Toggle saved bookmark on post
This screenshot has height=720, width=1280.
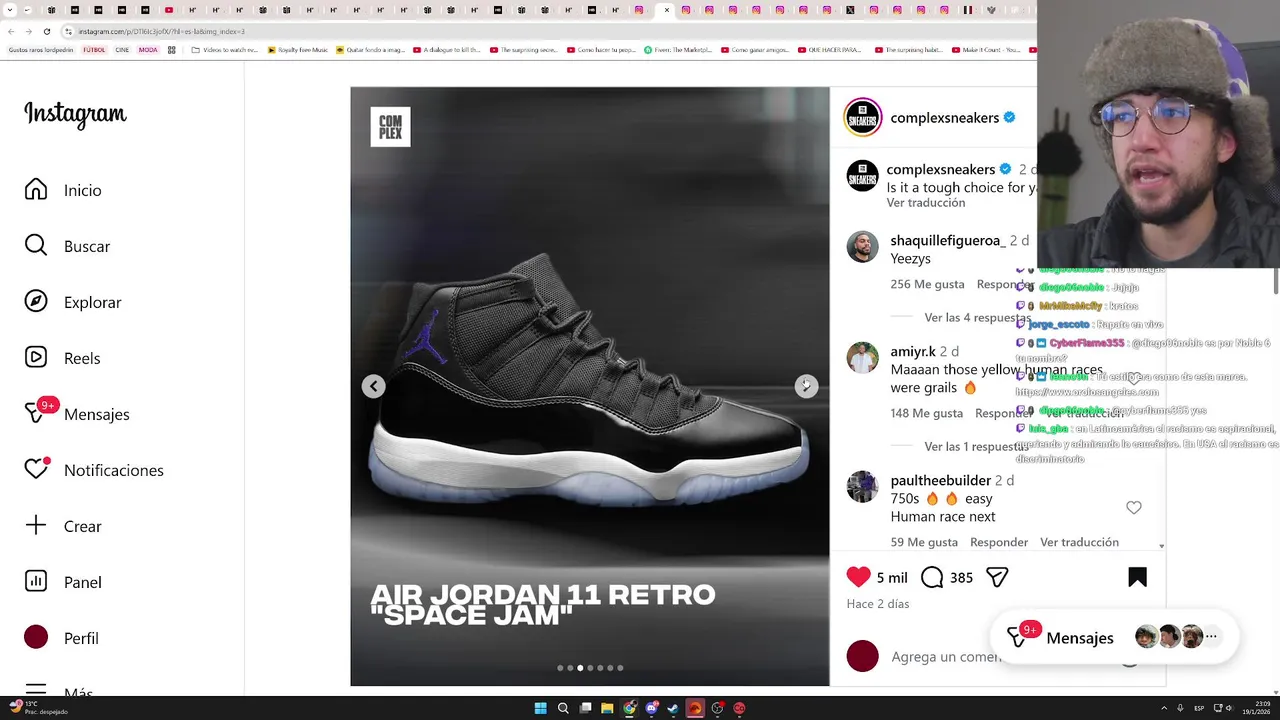pos(1137,577)
